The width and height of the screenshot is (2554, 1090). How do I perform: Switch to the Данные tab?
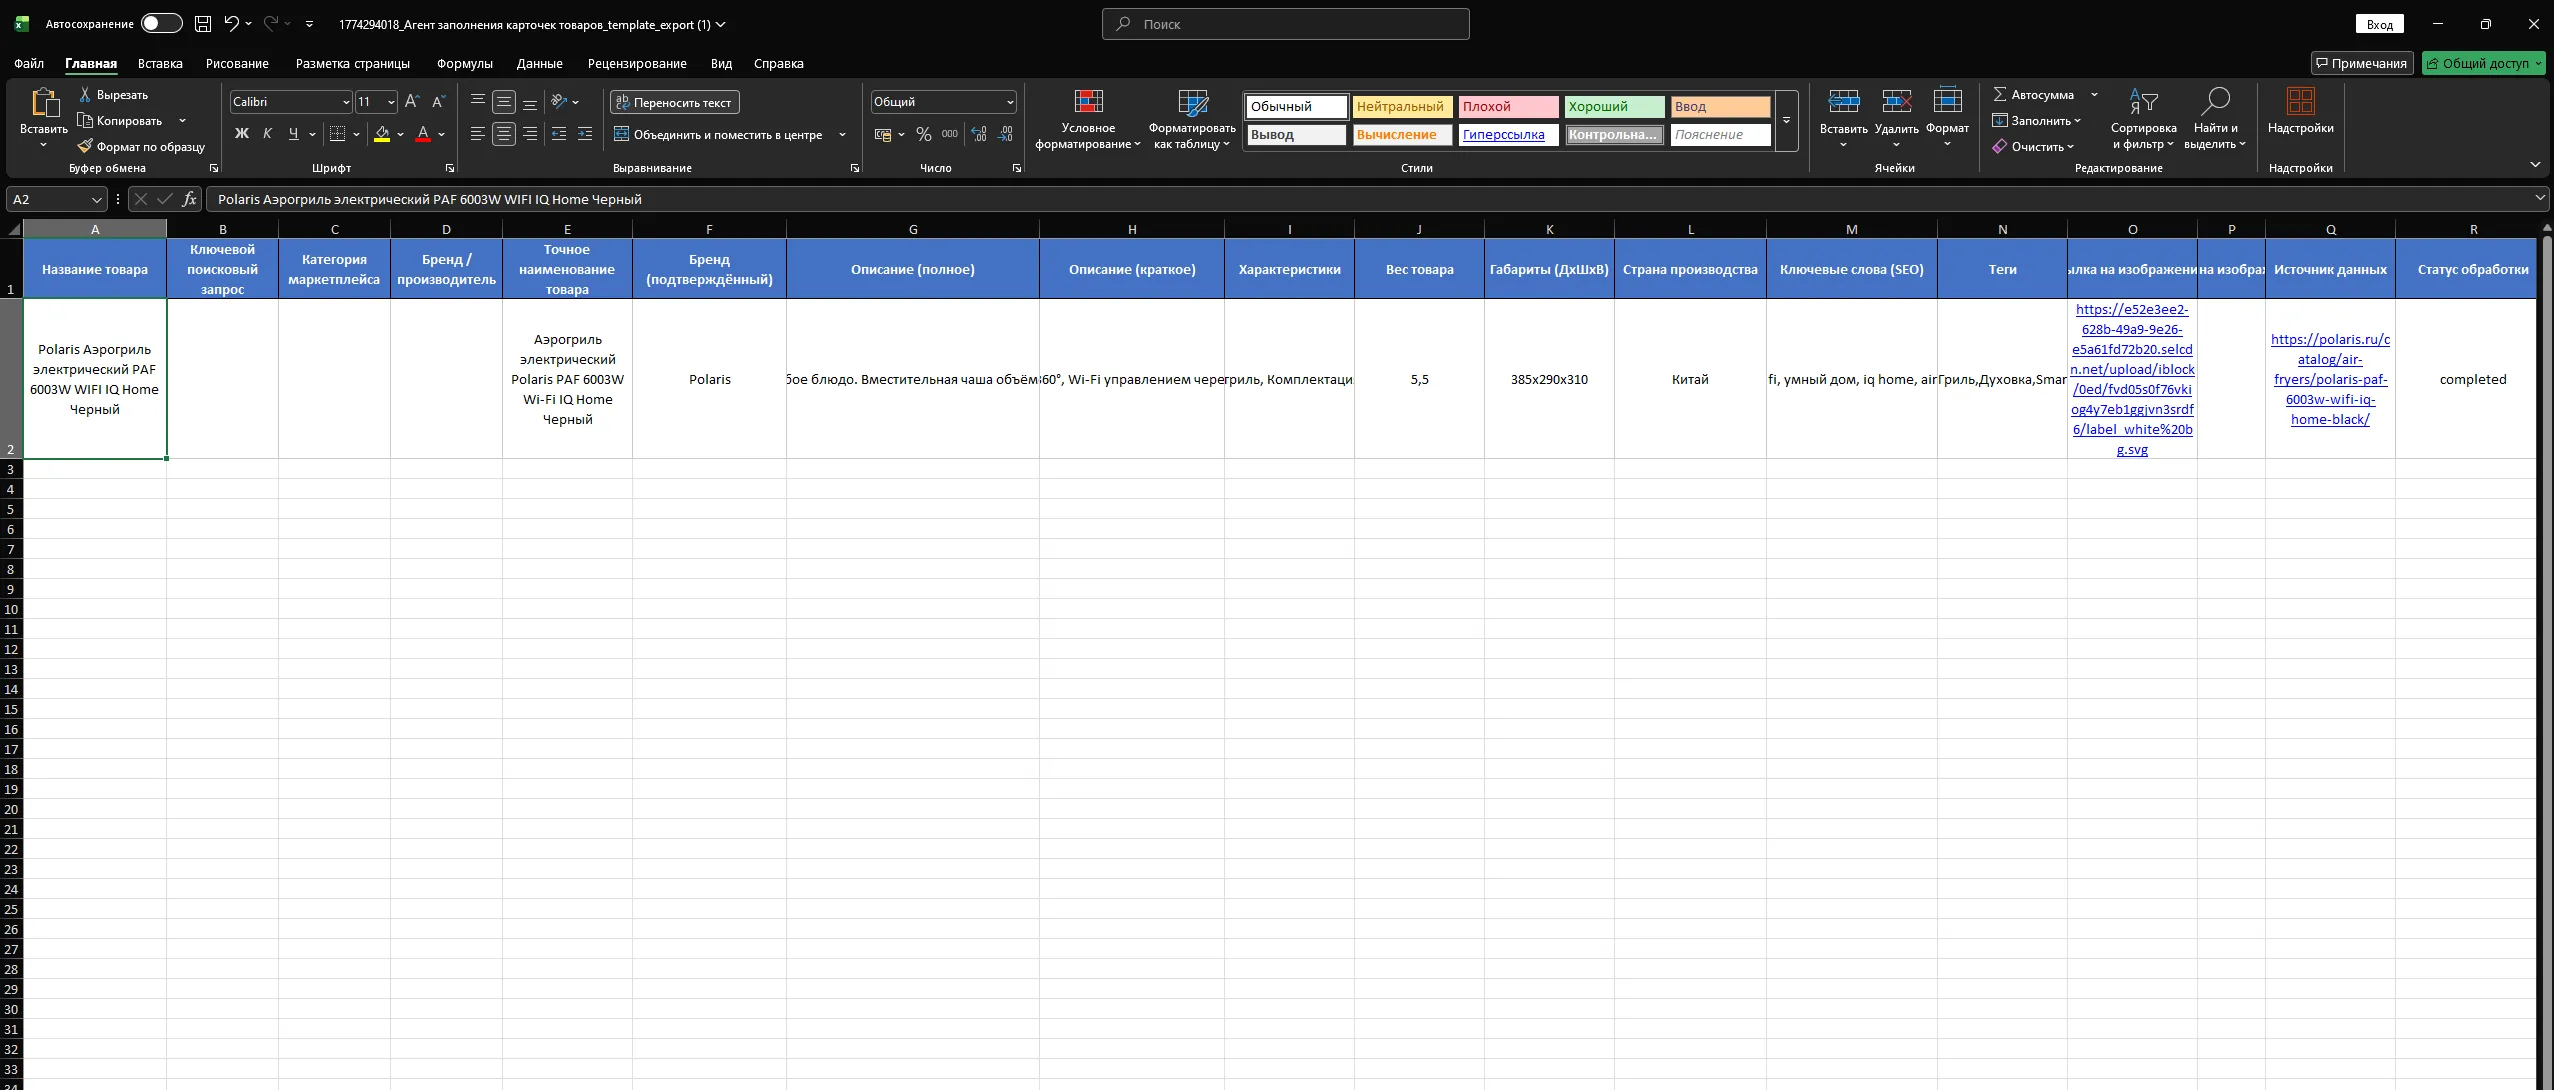[x=539, y=63]
